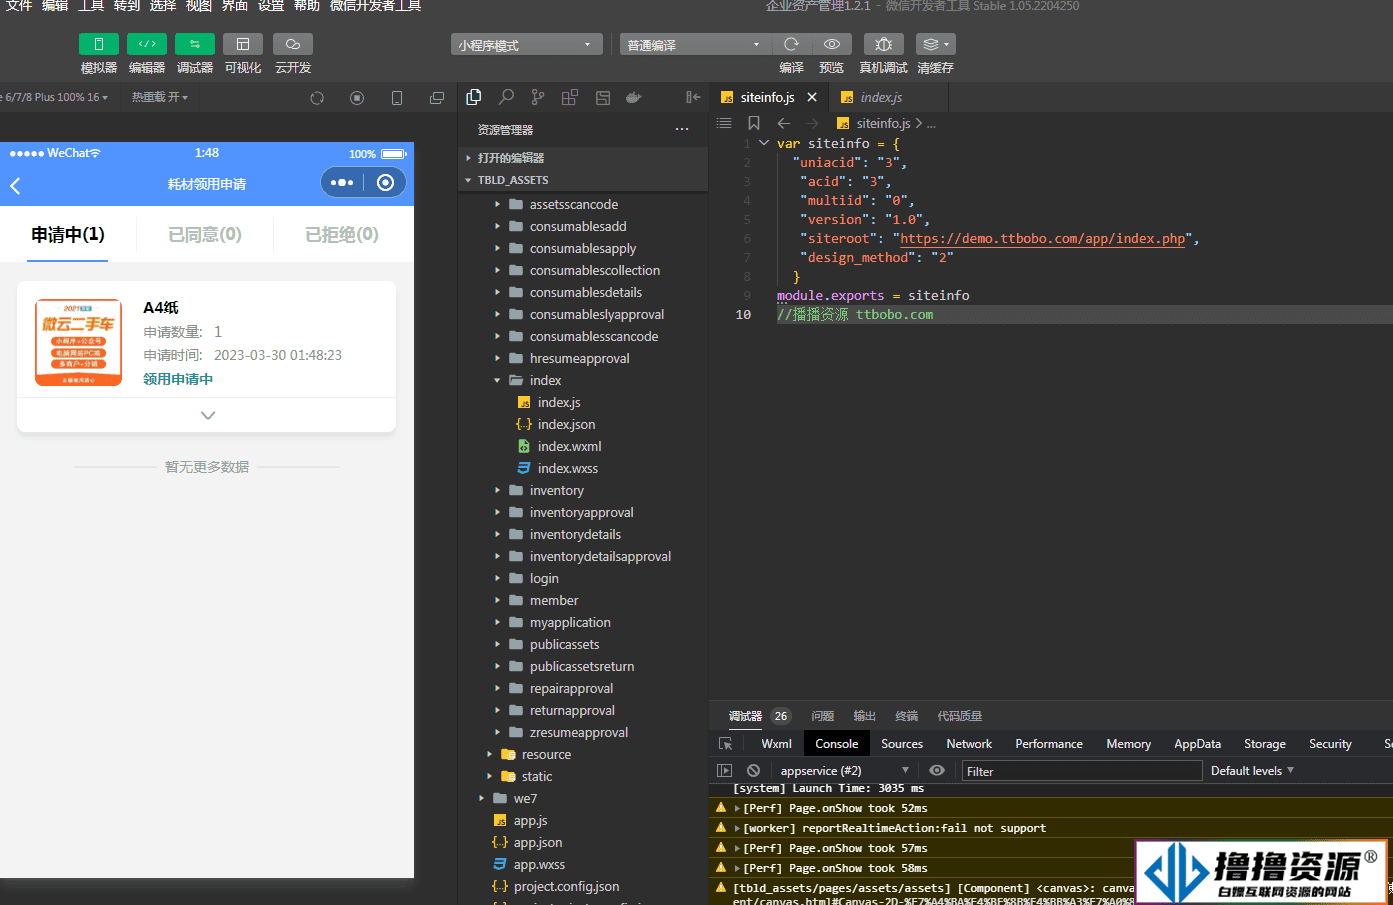The width and height of the screenshot is (1393, 905).
Task: Expand the A4纸 card chevron
Action: [x=208, y=415]
